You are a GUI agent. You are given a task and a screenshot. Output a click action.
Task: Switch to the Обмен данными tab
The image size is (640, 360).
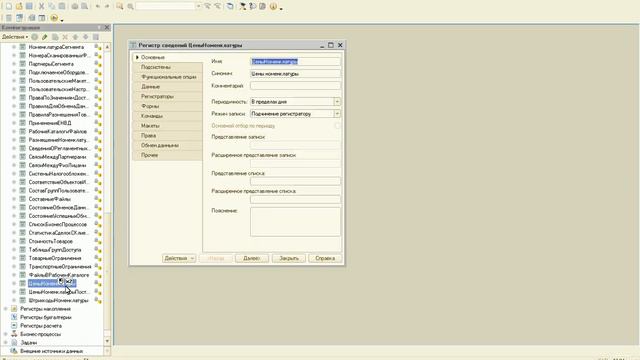[x=167, y=145]
